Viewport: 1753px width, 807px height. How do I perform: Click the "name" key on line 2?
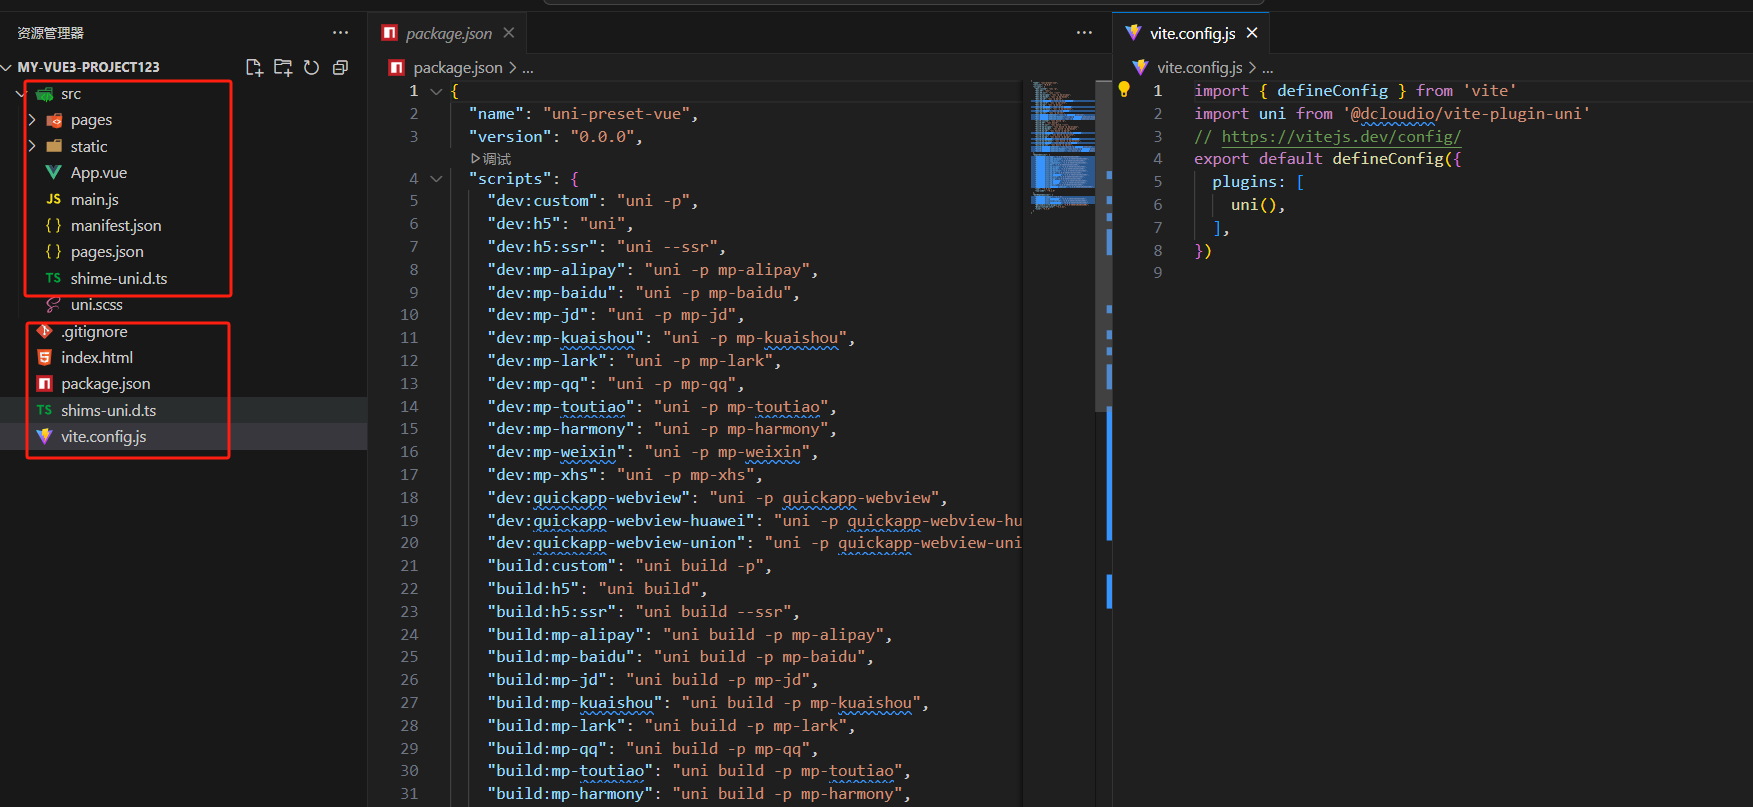tap(496, 114)
